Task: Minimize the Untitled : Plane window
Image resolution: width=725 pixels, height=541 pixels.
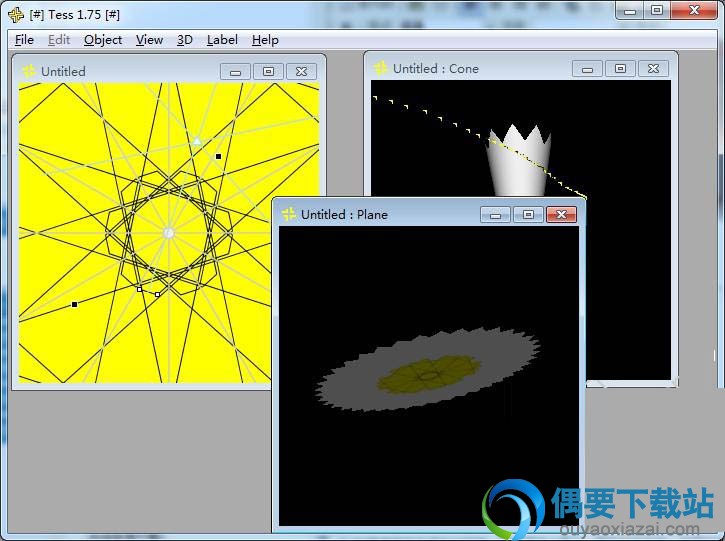Action: [x=495, y=215]
